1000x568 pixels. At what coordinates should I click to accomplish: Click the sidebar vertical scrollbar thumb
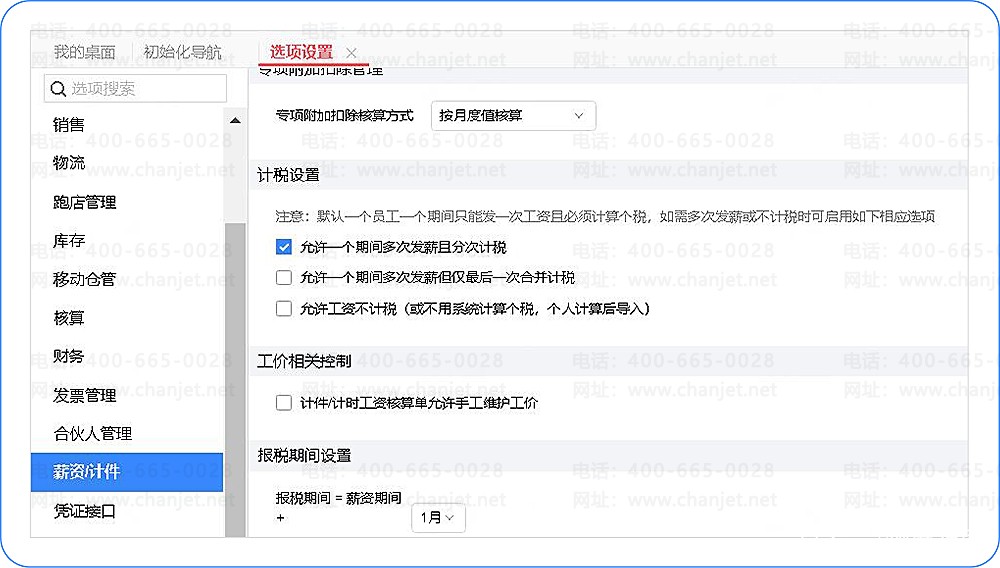tap(235, 379)
